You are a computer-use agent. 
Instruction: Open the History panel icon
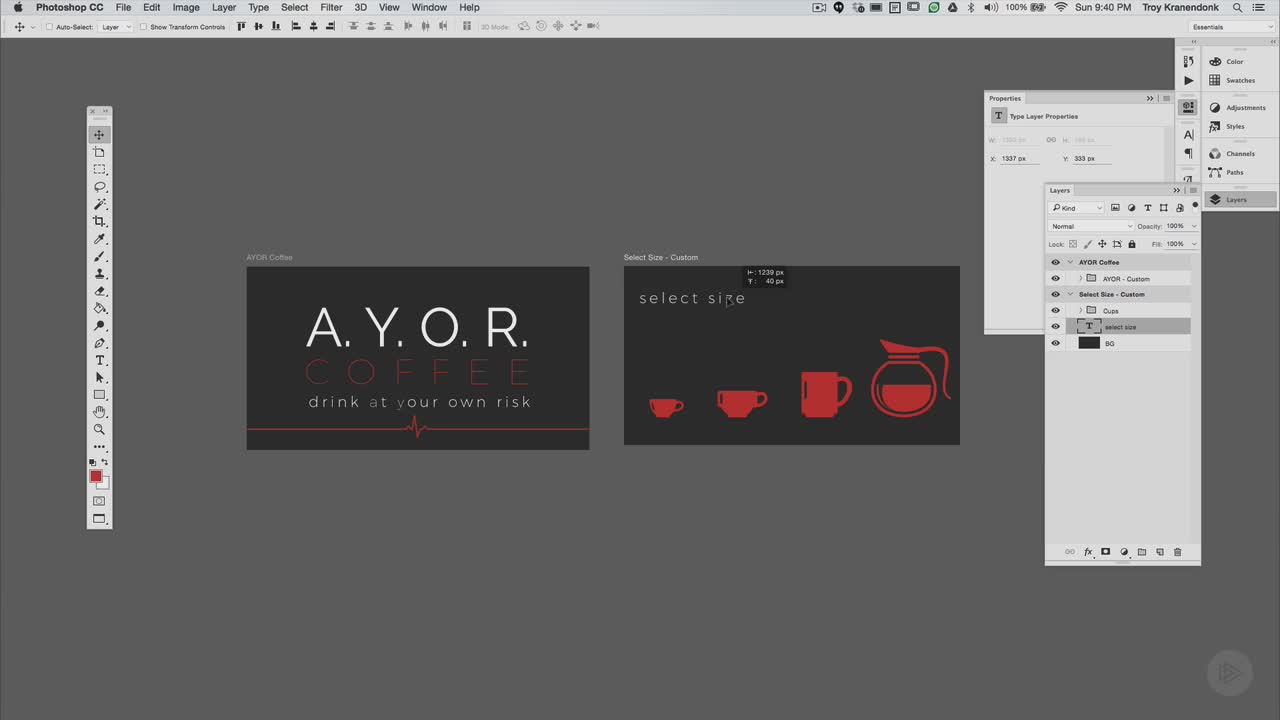click(1188, 61)
